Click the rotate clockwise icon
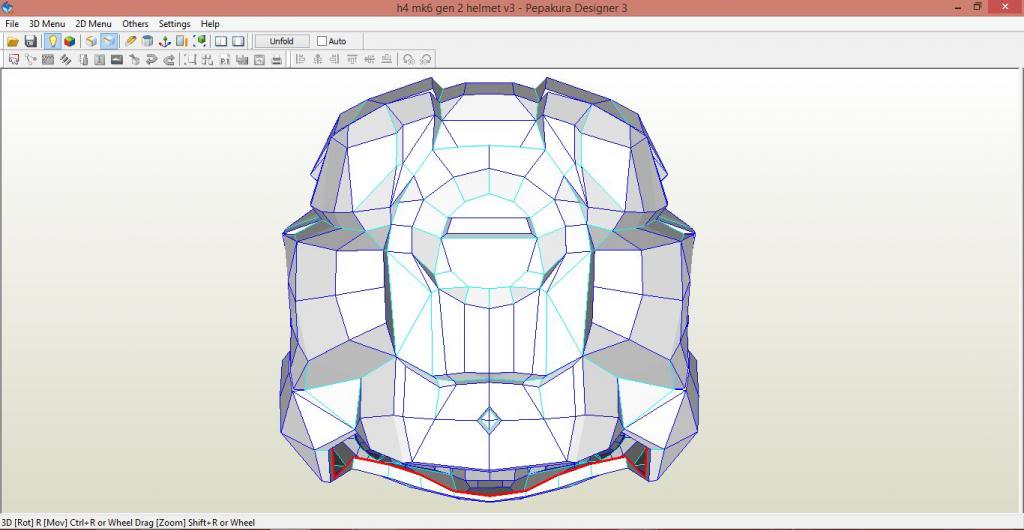1024x530 pixels. tap(426, 59)
